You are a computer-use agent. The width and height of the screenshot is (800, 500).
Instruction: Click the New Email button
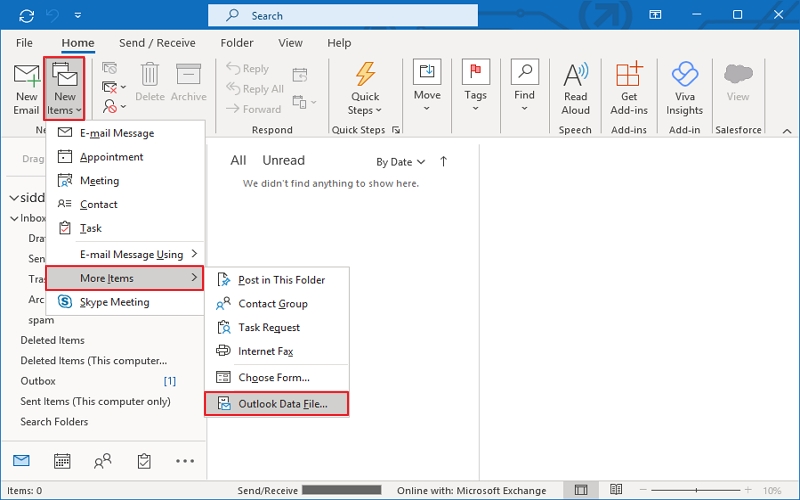[x=26, y=89]
